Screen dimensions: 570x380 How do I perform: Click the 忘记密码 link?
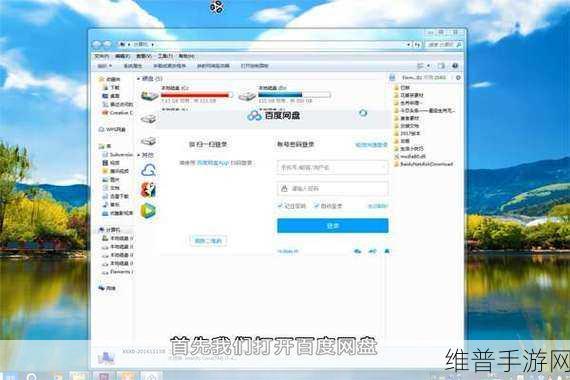(378, 206)
